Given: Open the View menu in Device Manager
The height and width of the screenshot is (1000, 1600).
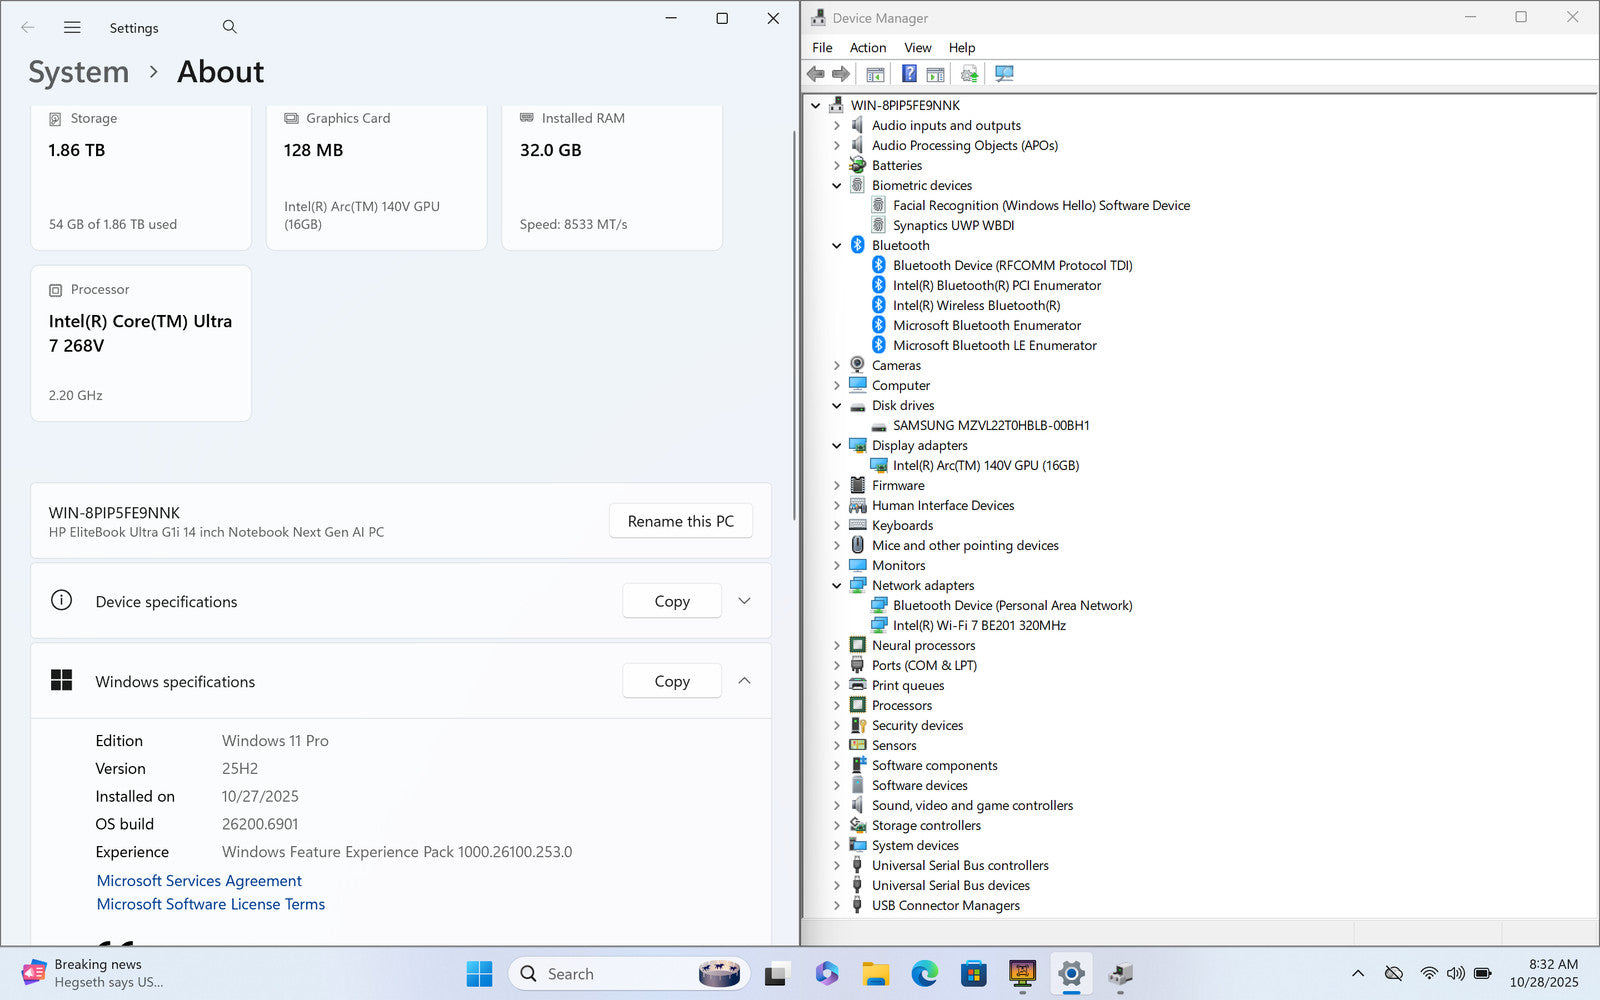Looking at the screenshot, I should (x=917, y=47).
